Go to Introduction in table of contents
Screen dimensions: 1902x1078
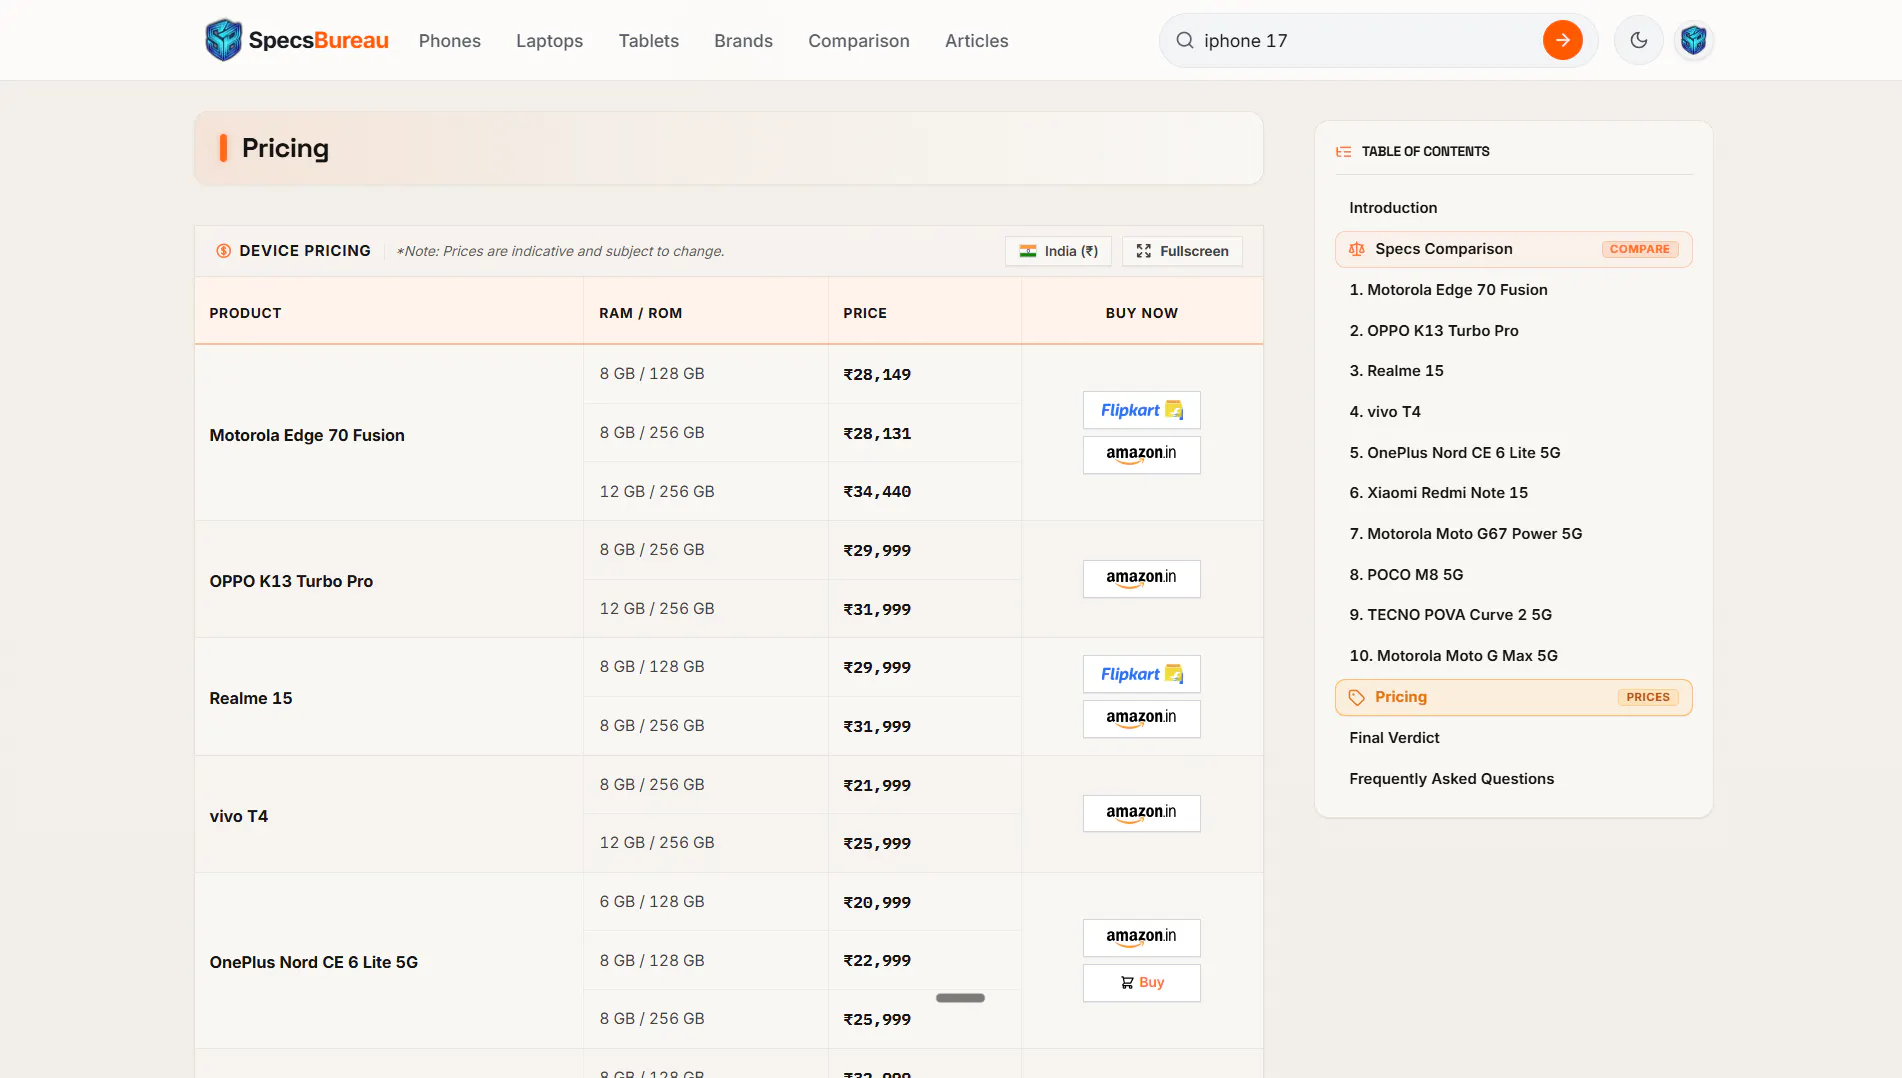point(1392,208)
